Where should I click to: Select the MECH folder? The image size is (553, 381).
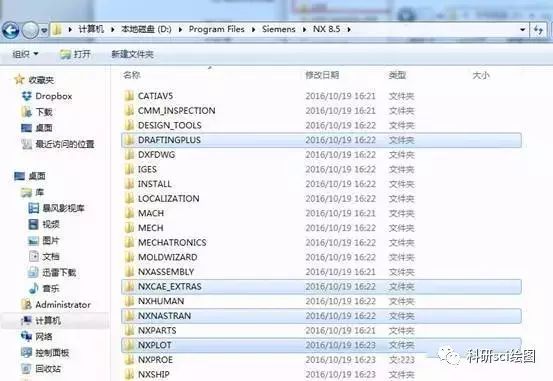pyautogui.click(x=151, y=228)
